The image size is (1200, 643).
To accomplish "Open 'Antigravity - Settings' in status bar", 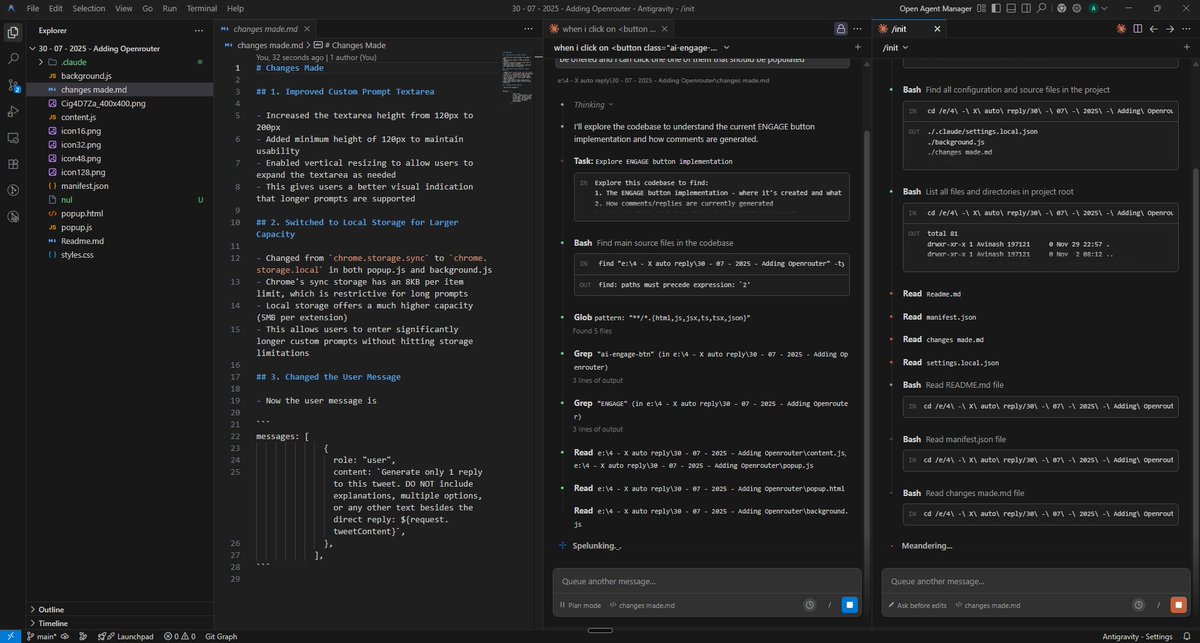I will [x=1139, y=636].
